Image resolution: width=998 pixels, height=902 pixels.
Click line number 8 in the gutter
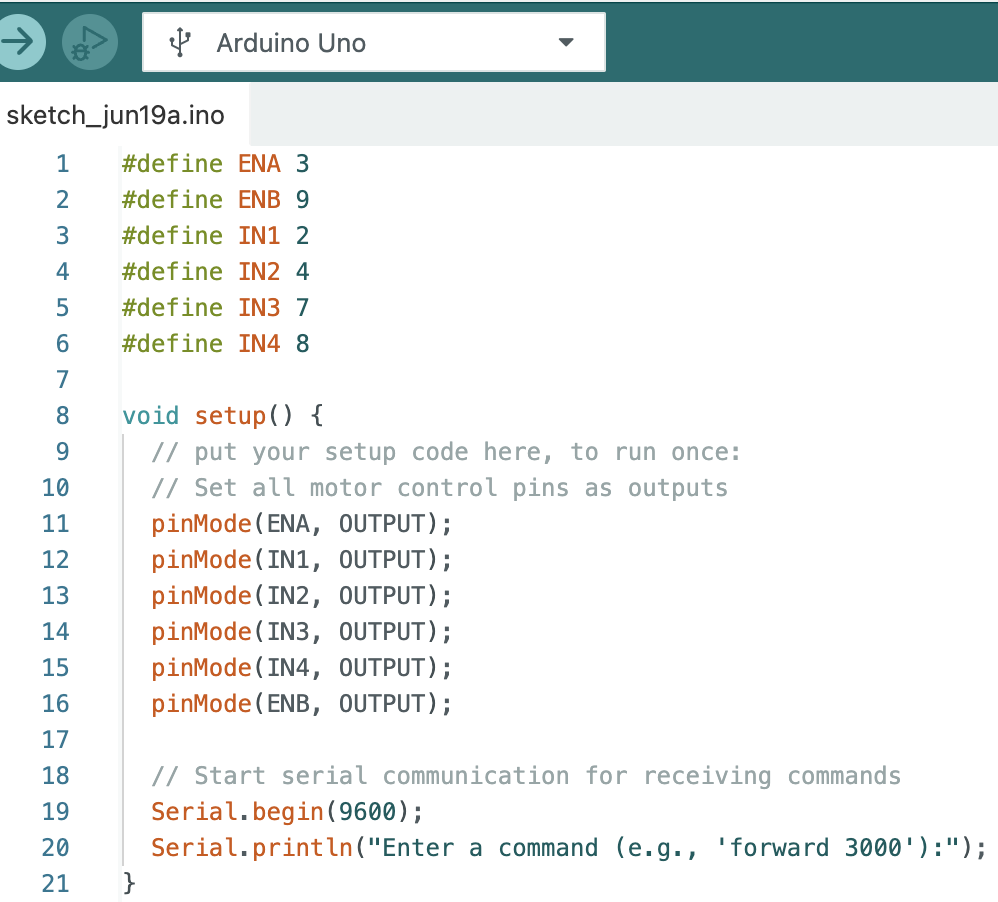point(63,416)
